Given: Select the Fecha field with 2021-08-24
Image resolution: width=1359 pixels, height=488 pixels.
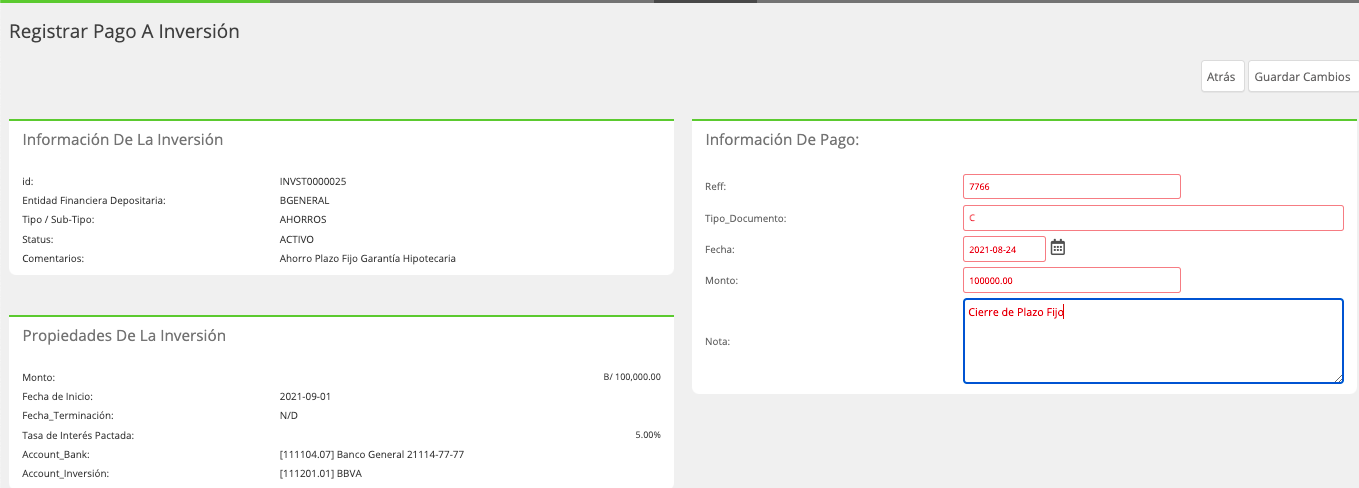Looking at the screenshot, I should (x=1004, y=249).
